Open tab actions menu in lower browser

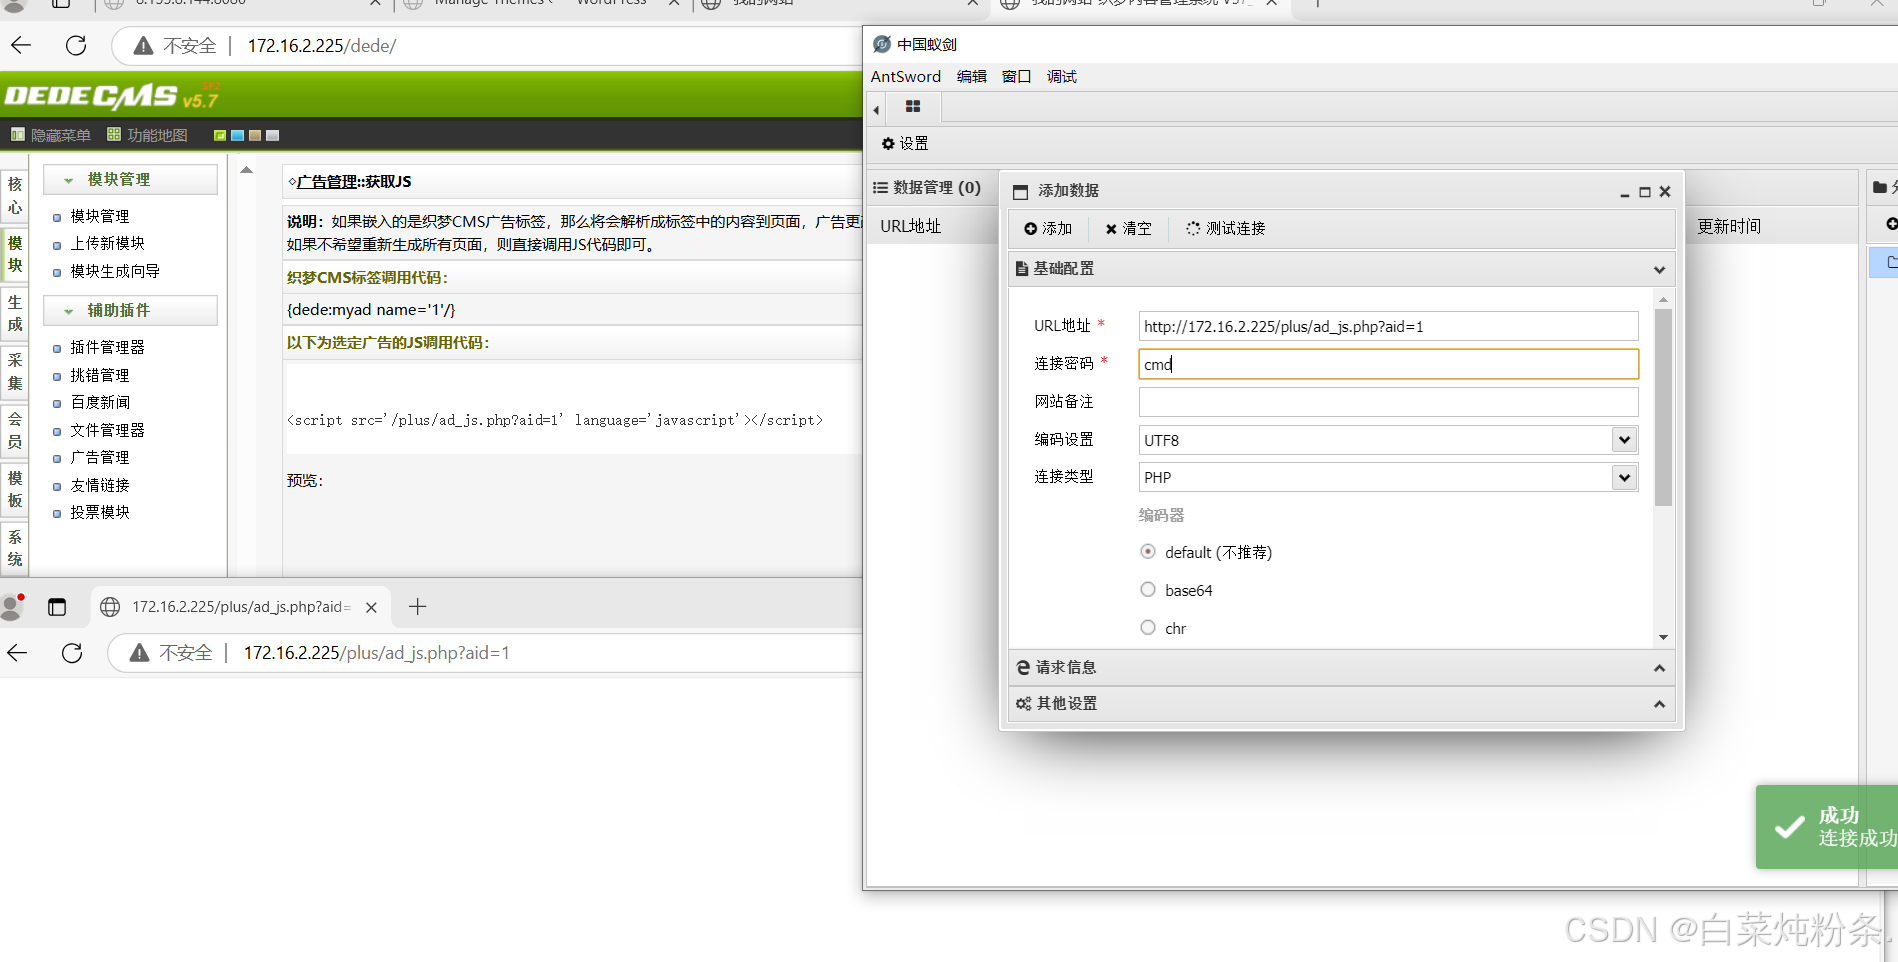57,607
